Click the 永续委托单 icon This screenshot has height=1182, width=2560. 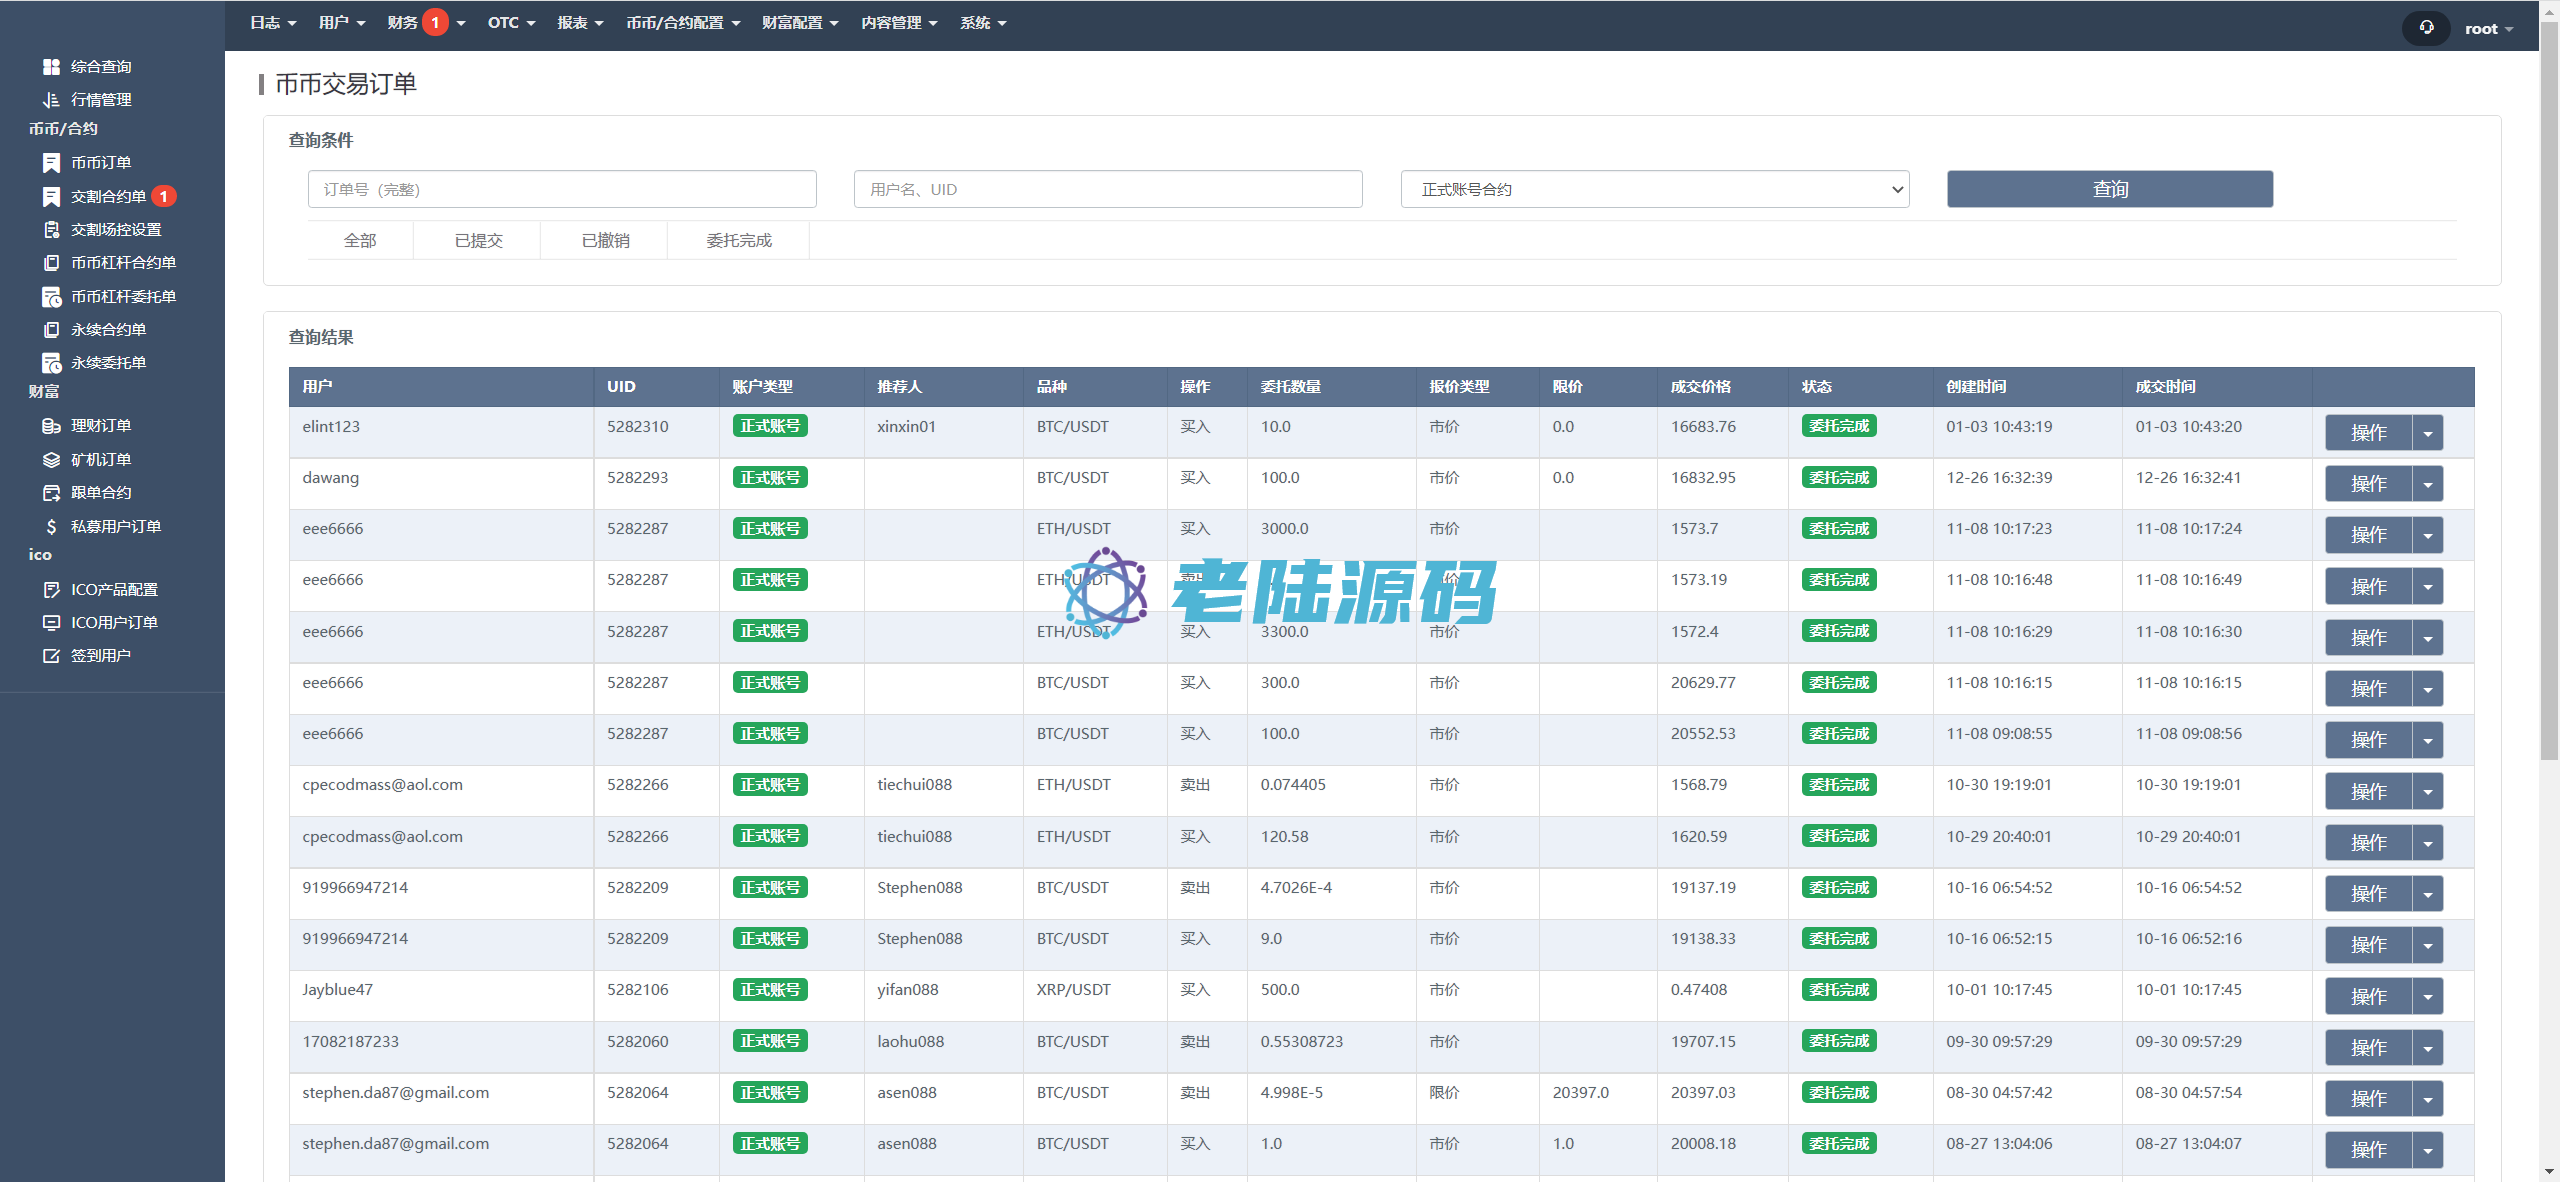[51, 363]
